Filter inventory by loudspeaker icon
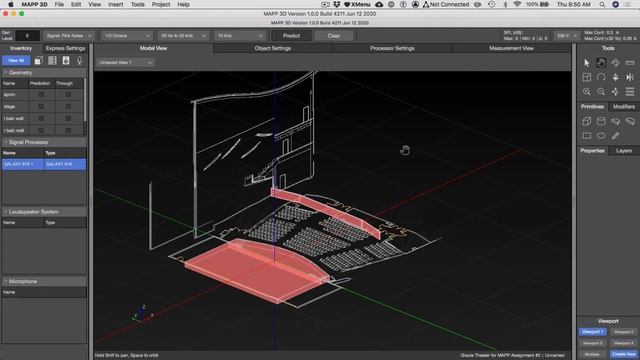The height and width of the screenshot is (360, 640). pyautogui.click(x=66, y=61)
